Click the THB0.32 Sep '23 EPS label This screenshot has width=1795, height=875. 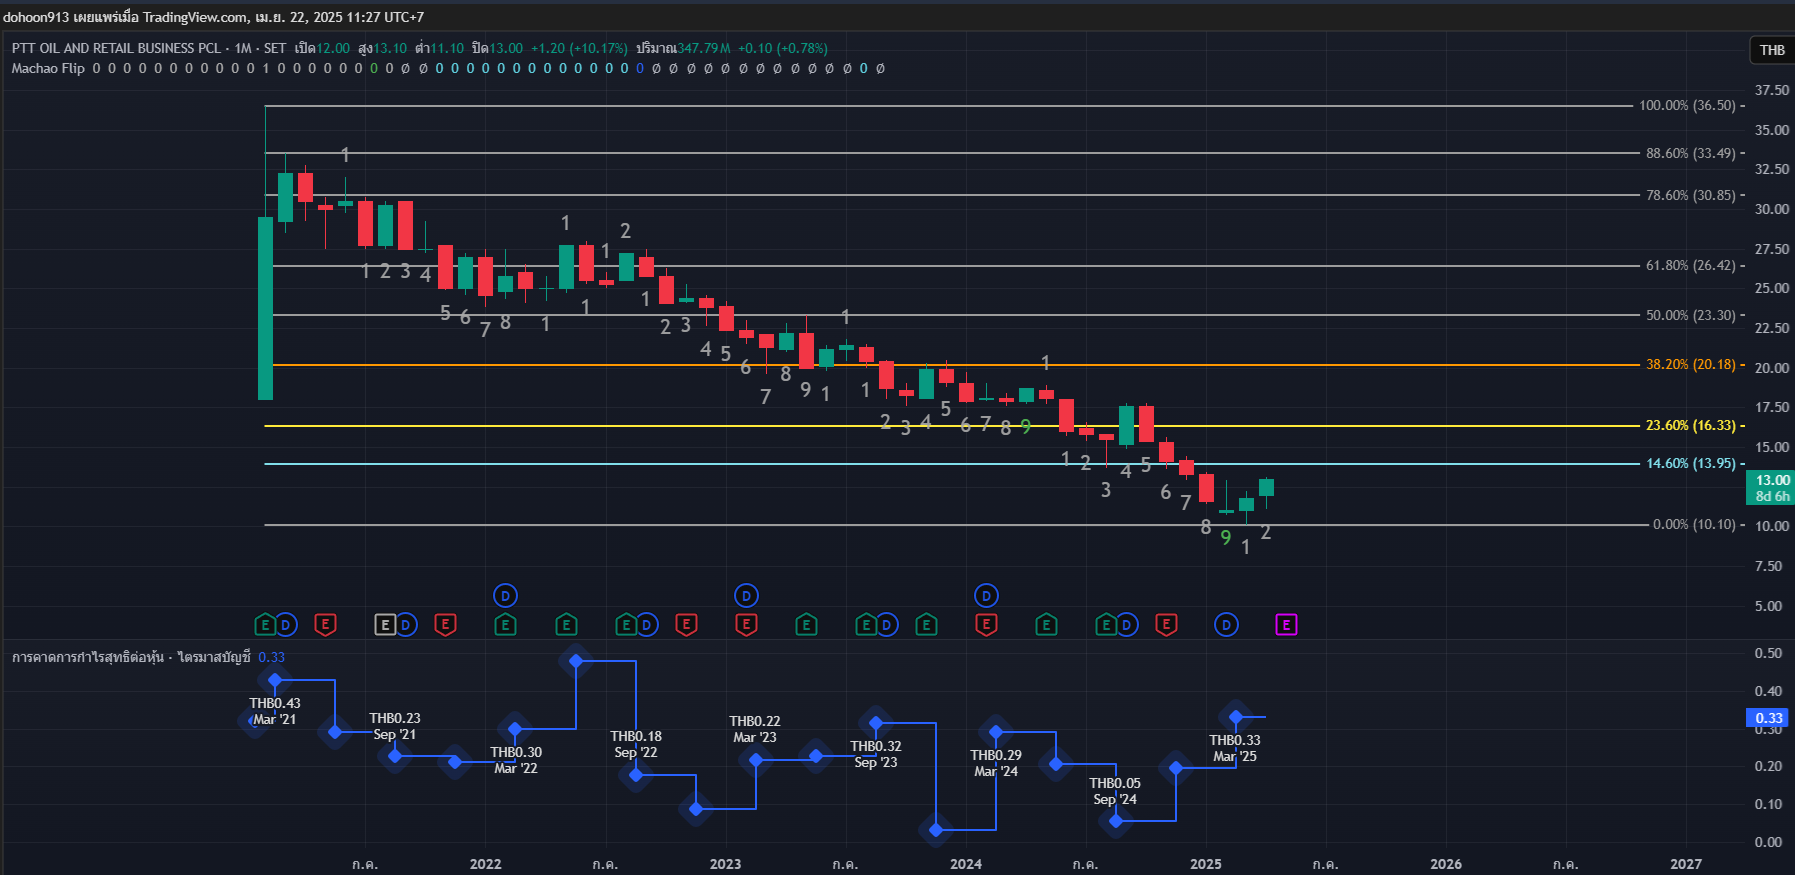(876, 754)
